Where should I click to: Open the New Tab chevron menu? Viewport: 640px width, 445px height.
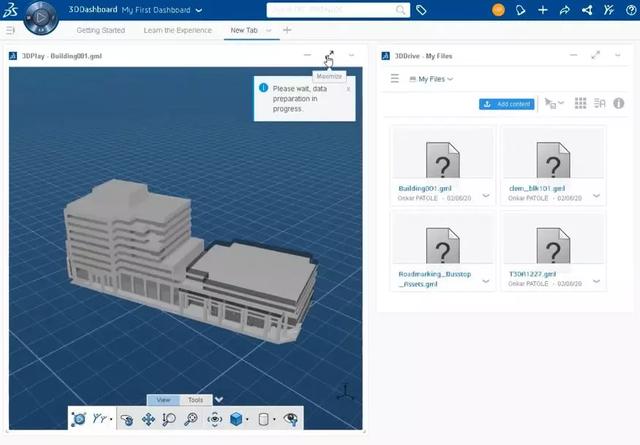[x=269, y=30]
